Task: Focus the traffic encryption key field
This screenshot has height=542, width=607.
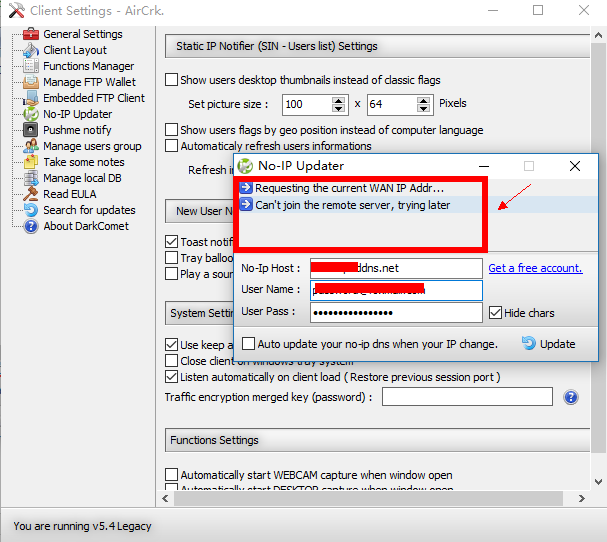Action: tap(467, 397)
